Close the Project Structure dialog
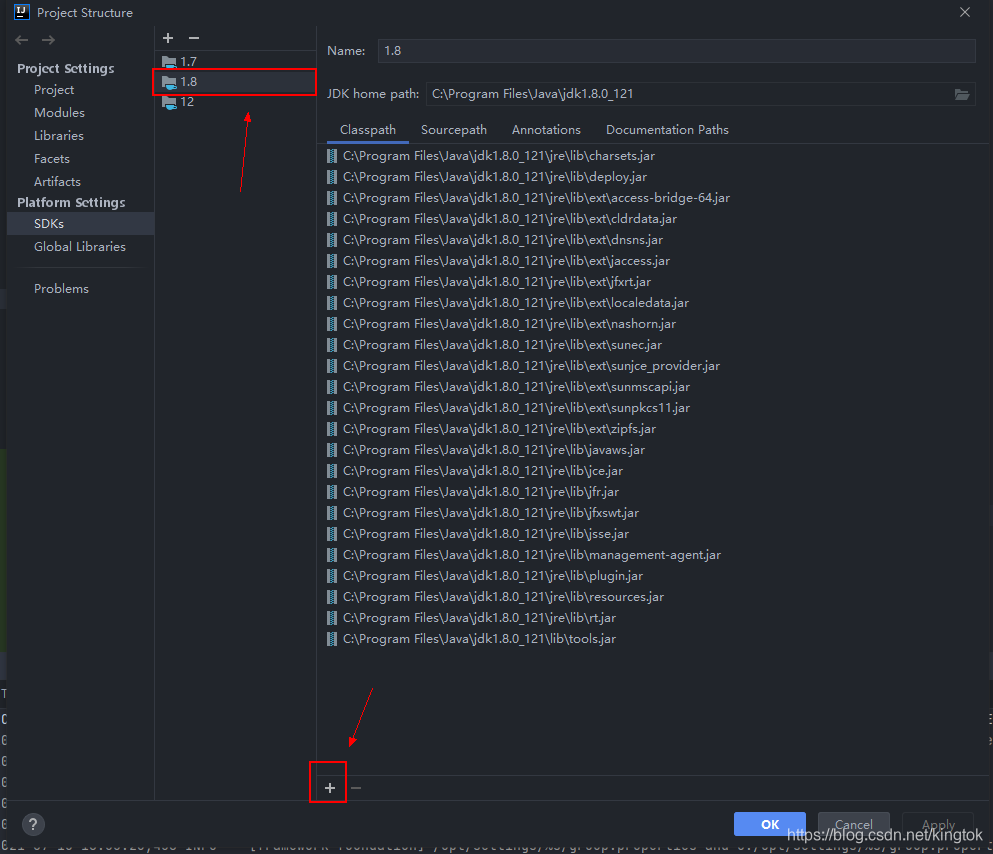 [965, 13]
